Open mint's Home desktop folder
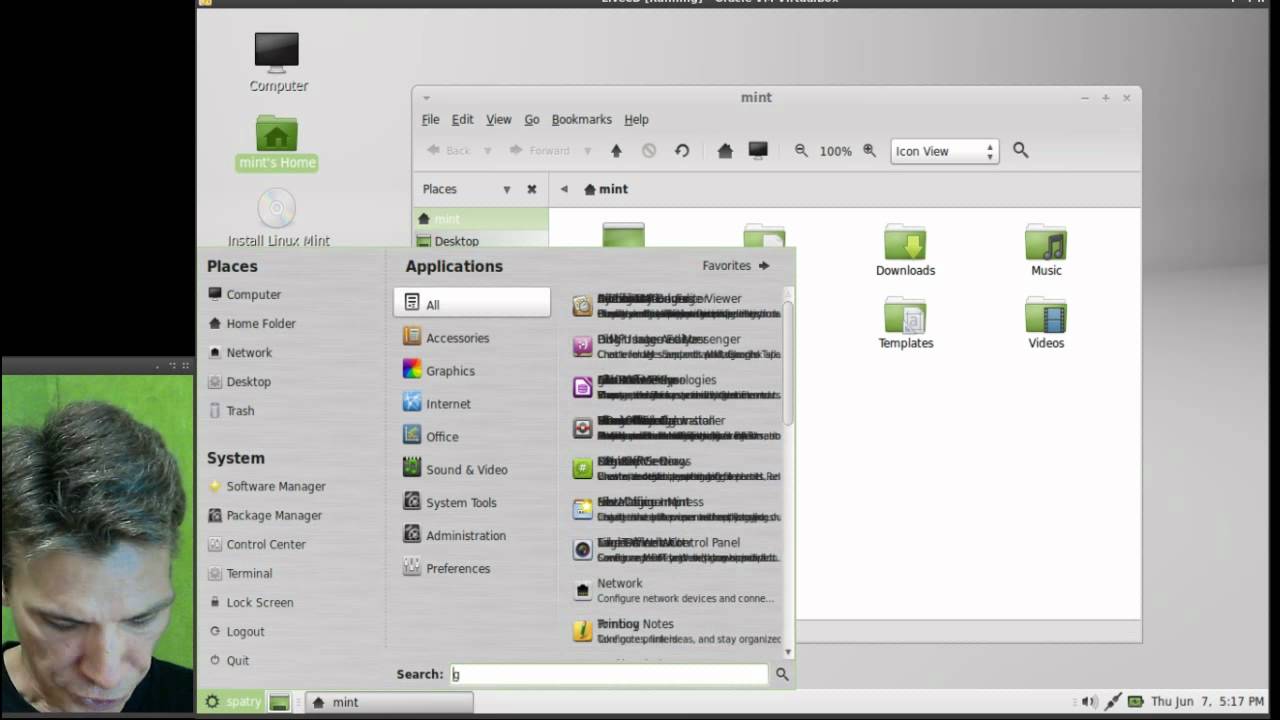The image size is (1280, 720). point(277,142)
